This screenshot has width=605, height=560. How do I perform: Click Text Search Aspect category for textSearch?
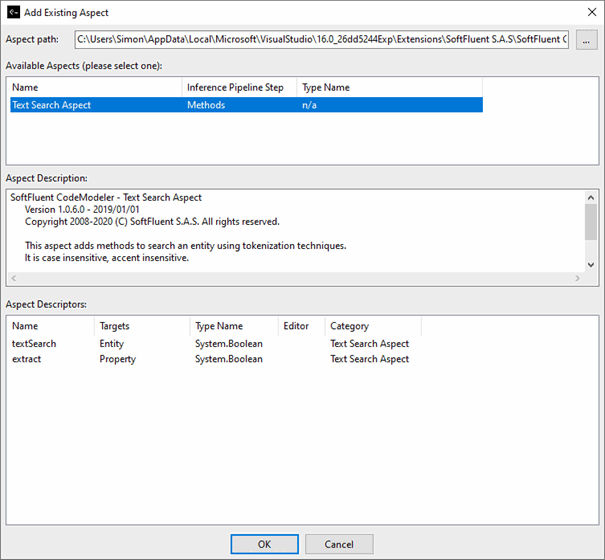coord(369,343)
